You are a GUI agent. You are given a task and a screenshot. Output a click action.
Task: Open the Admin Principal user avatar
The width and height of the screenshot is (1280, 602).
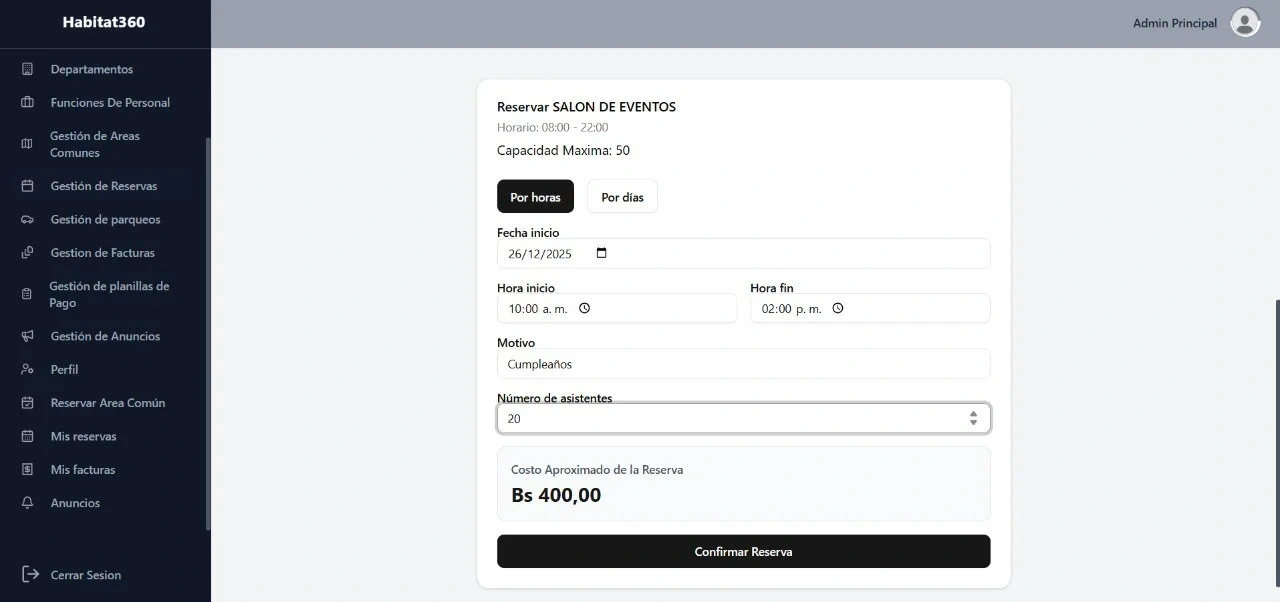tap(1244, 23)
